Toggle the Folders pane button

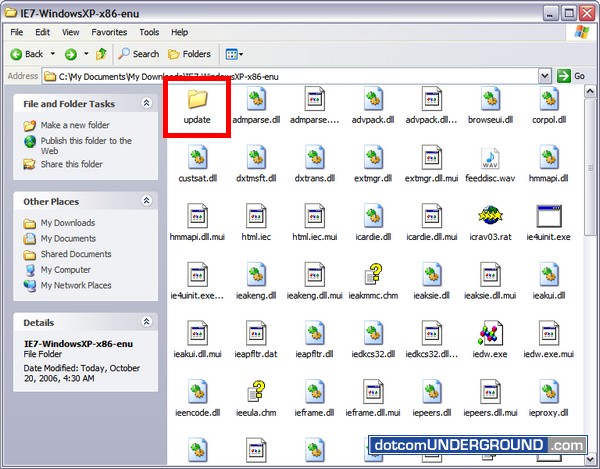coord(189,54)
